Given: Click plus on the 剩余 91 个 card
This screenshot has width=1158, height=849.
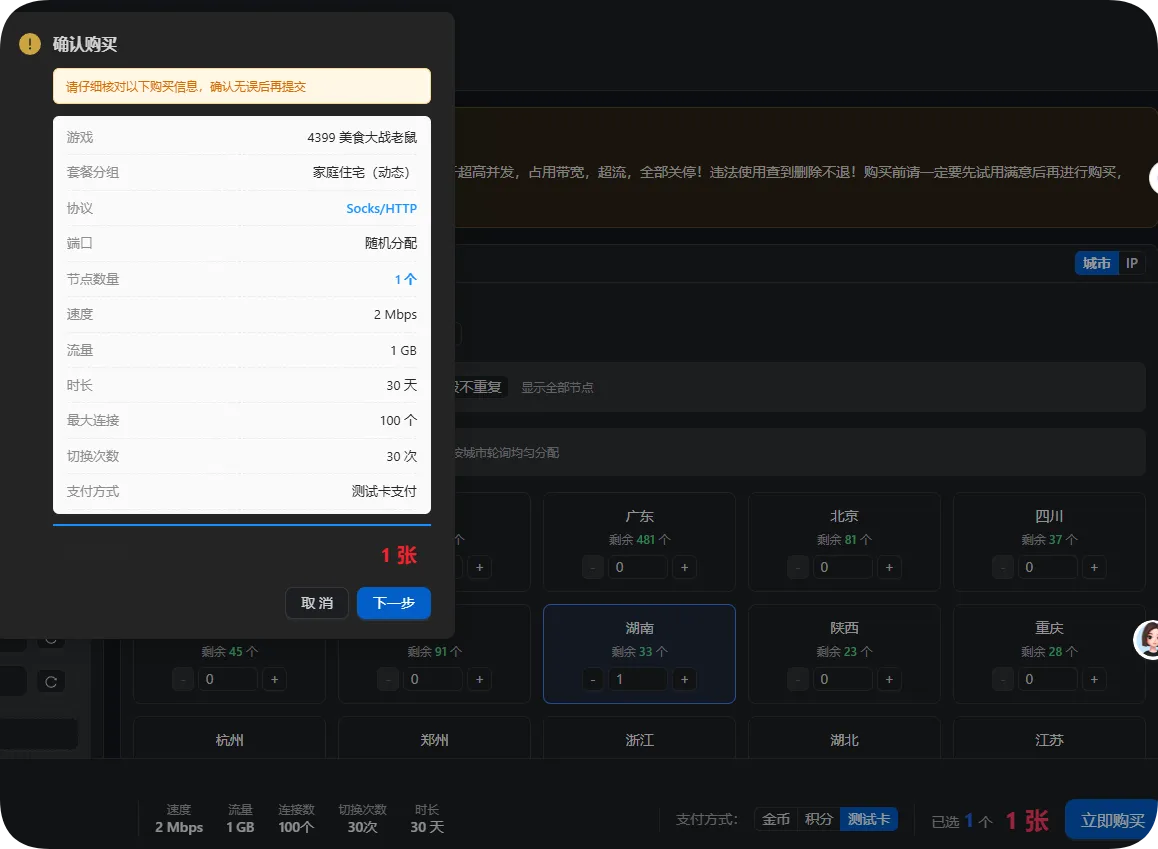Looking at the screenshot, I should pos(479,679).
